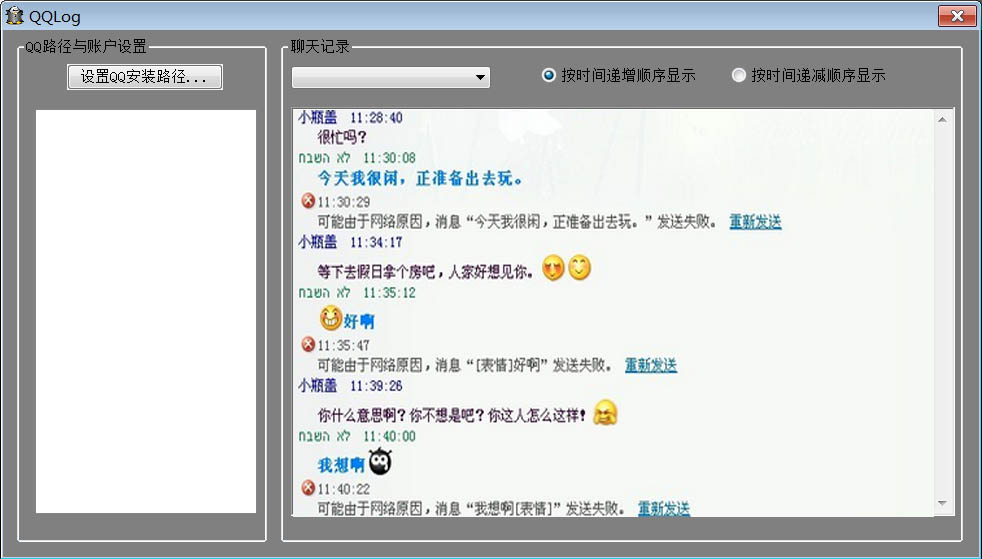Close the QQLog window

pyautogui.click(x=957, y=16)
